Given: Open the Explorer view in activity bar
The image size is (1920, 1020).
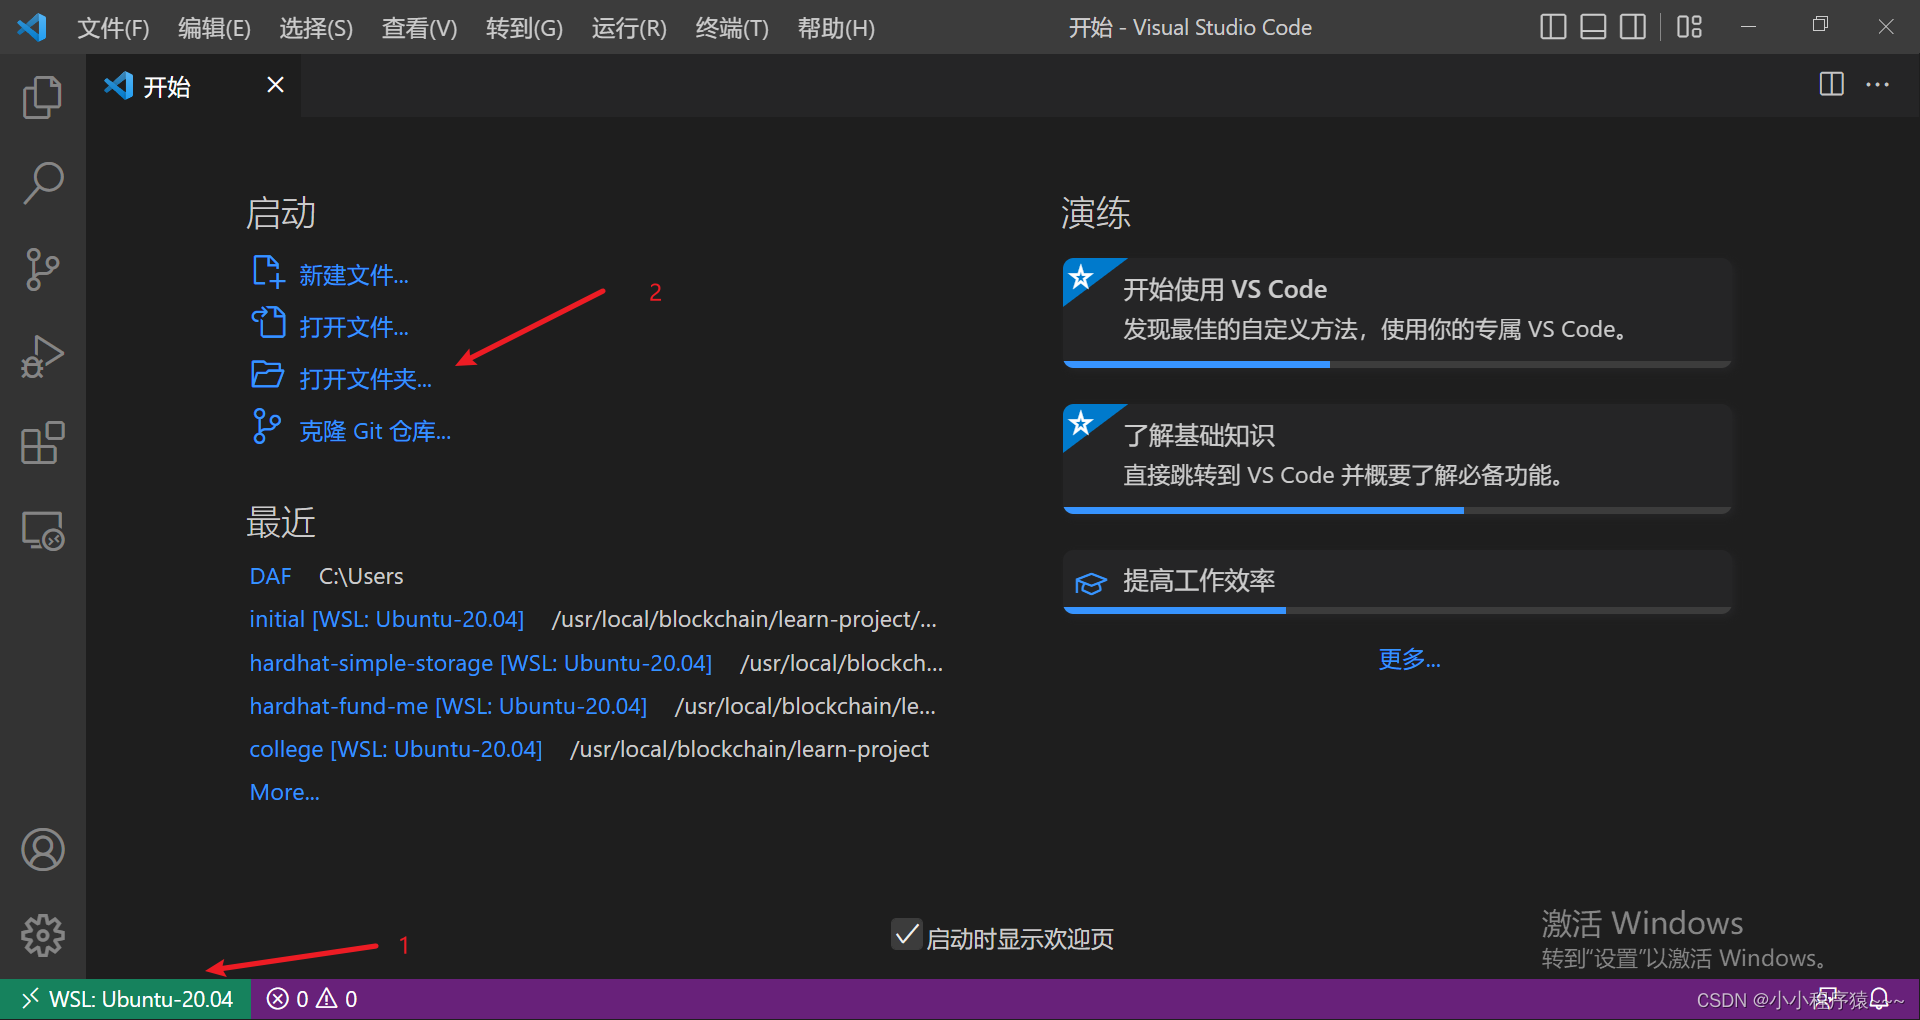Looking at the screenshot, I should tap(42, 97).
